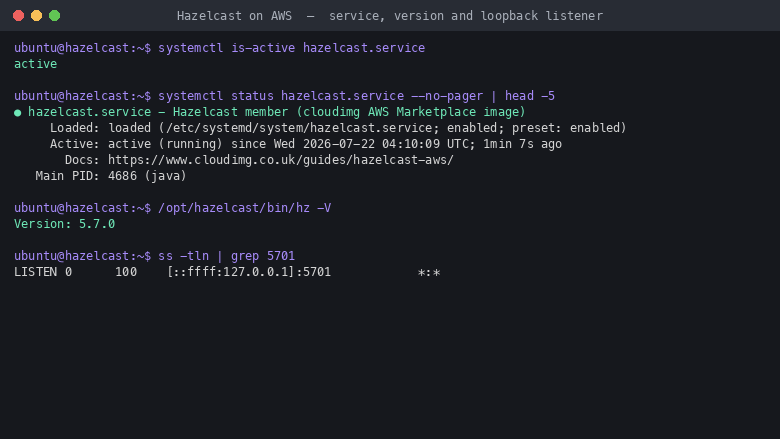Click the green maximize window button
The width and height of the screenshot is (780, 439).
(x=55, y=16)
